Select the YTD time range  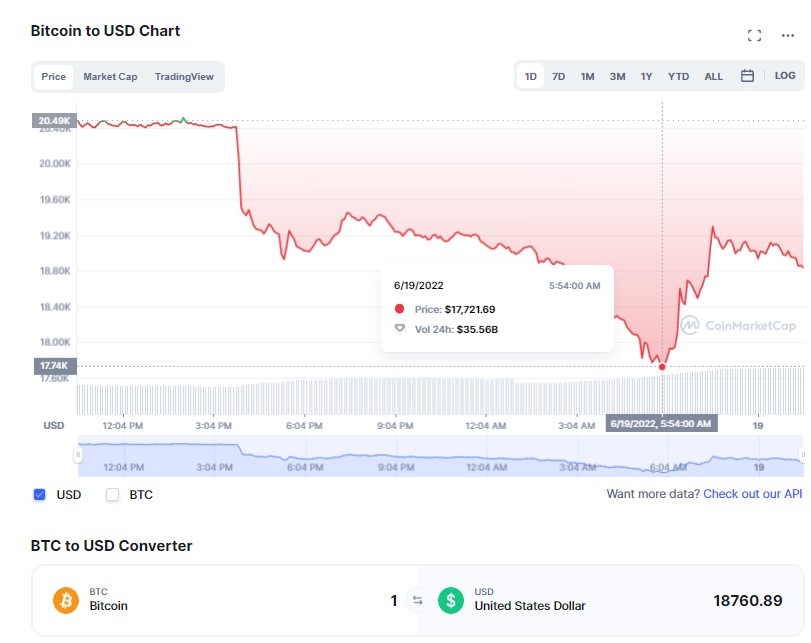[x=679, y=77]
